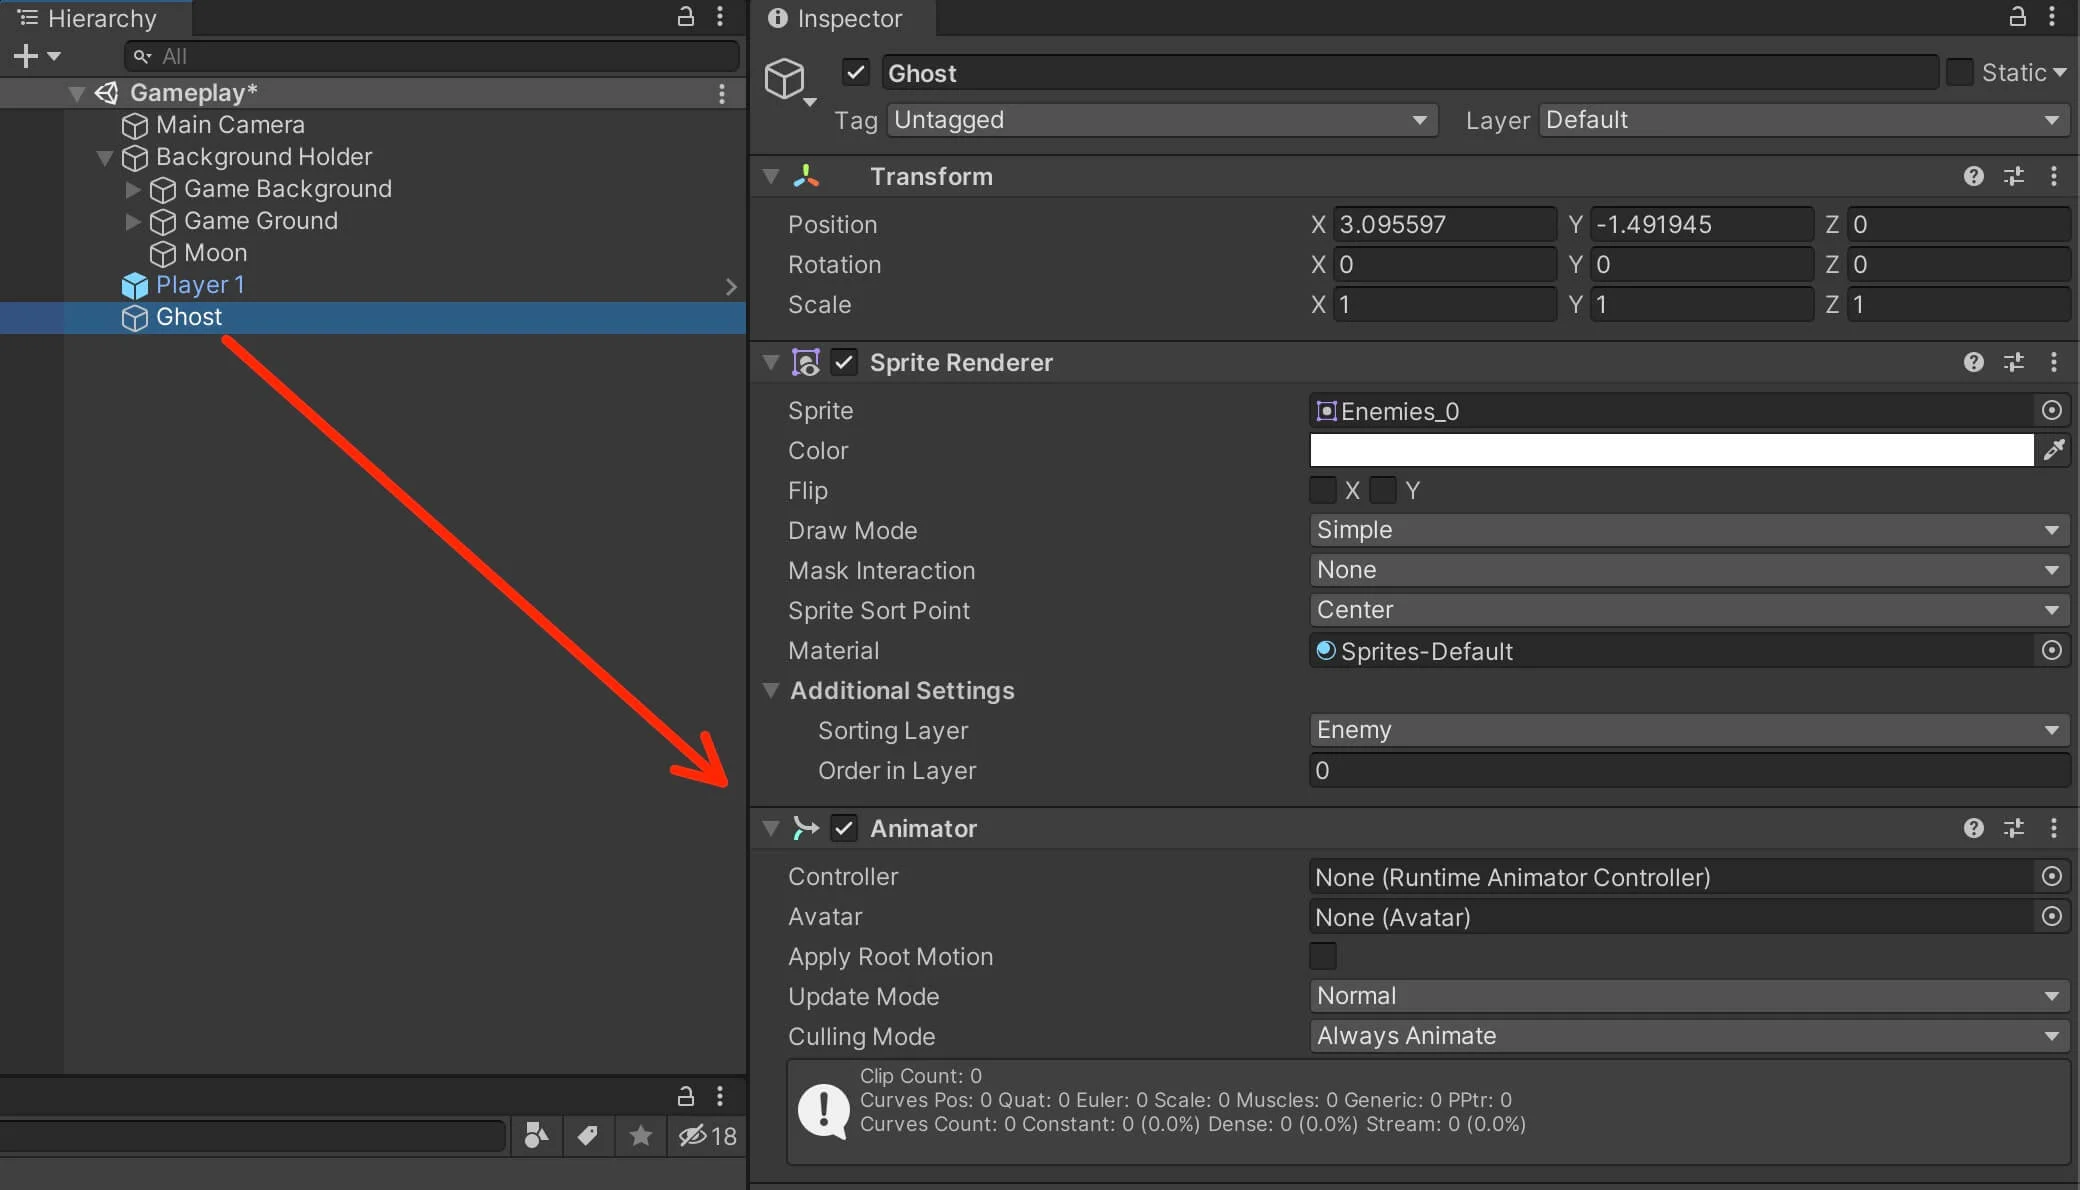Open the Culling Mode dropdown
Viewport: 2080px width, 1190px height.
point(1689,1036)
